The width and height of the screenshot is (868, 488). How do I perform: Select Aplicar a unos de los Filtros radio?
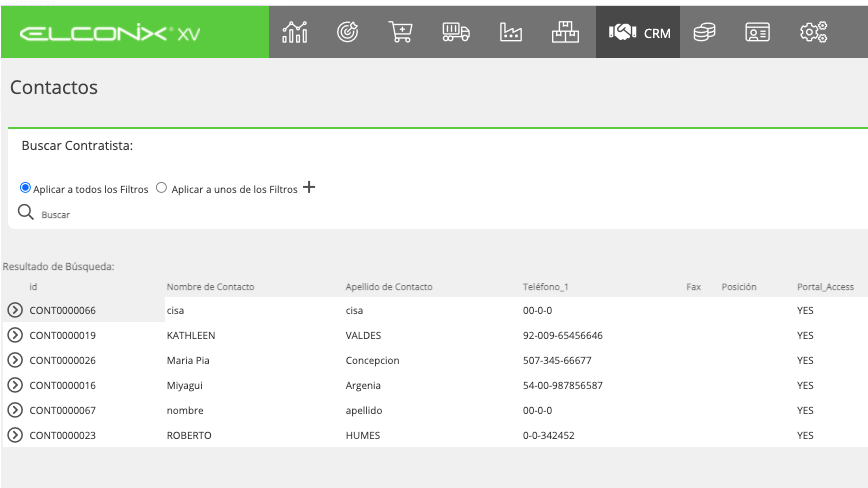(161, 188)
